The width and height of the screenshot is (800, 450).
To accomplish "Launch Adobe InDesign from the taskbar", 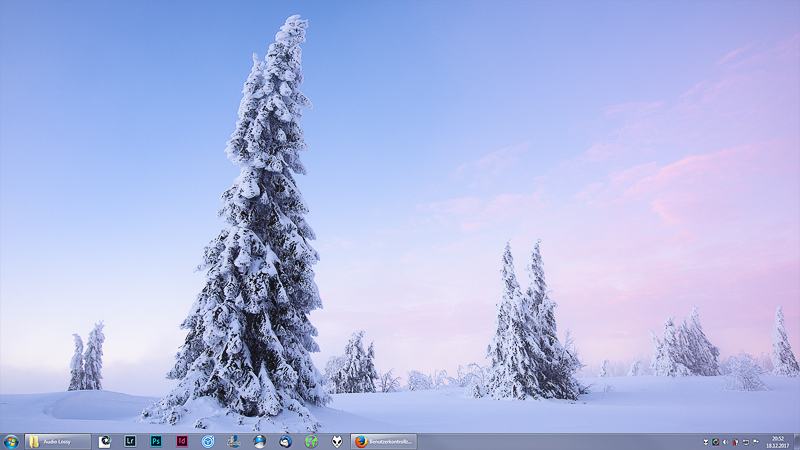I will 182,441.
